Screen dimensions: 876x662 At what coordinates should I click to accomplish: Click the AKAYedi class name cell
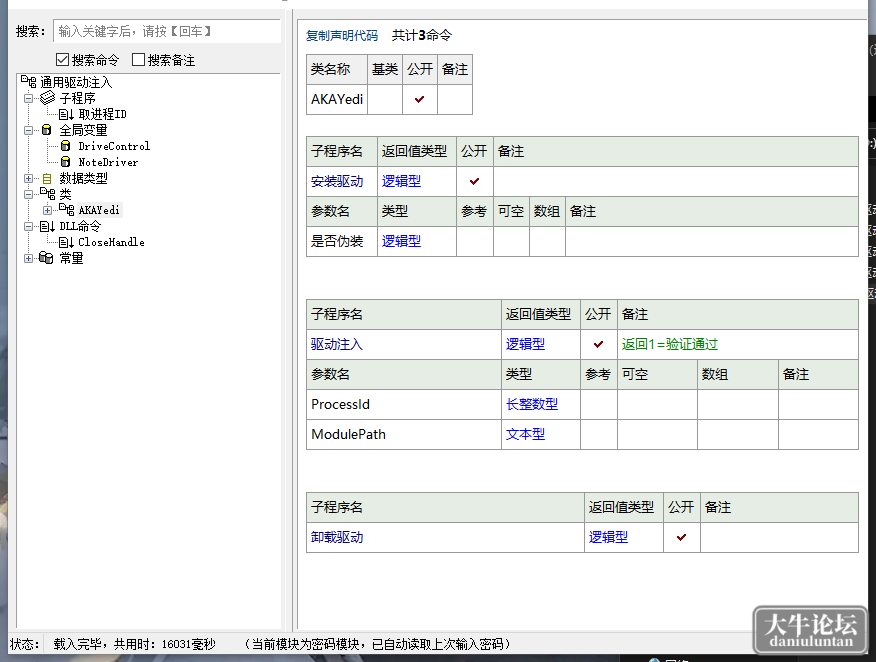pos(337,99)
